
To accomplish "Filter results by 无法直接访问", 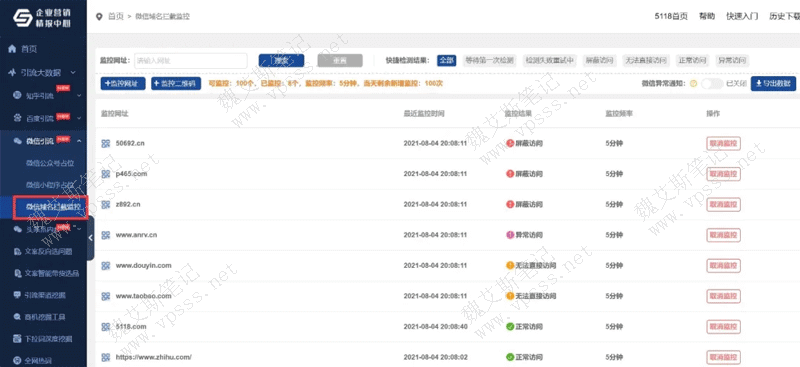I will pos(646,60).
